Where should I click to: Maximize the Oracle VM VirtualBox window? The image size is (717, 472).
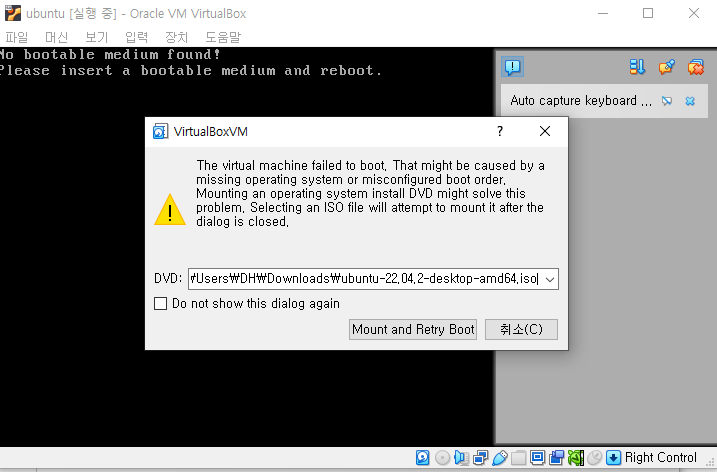pos(648,13)
